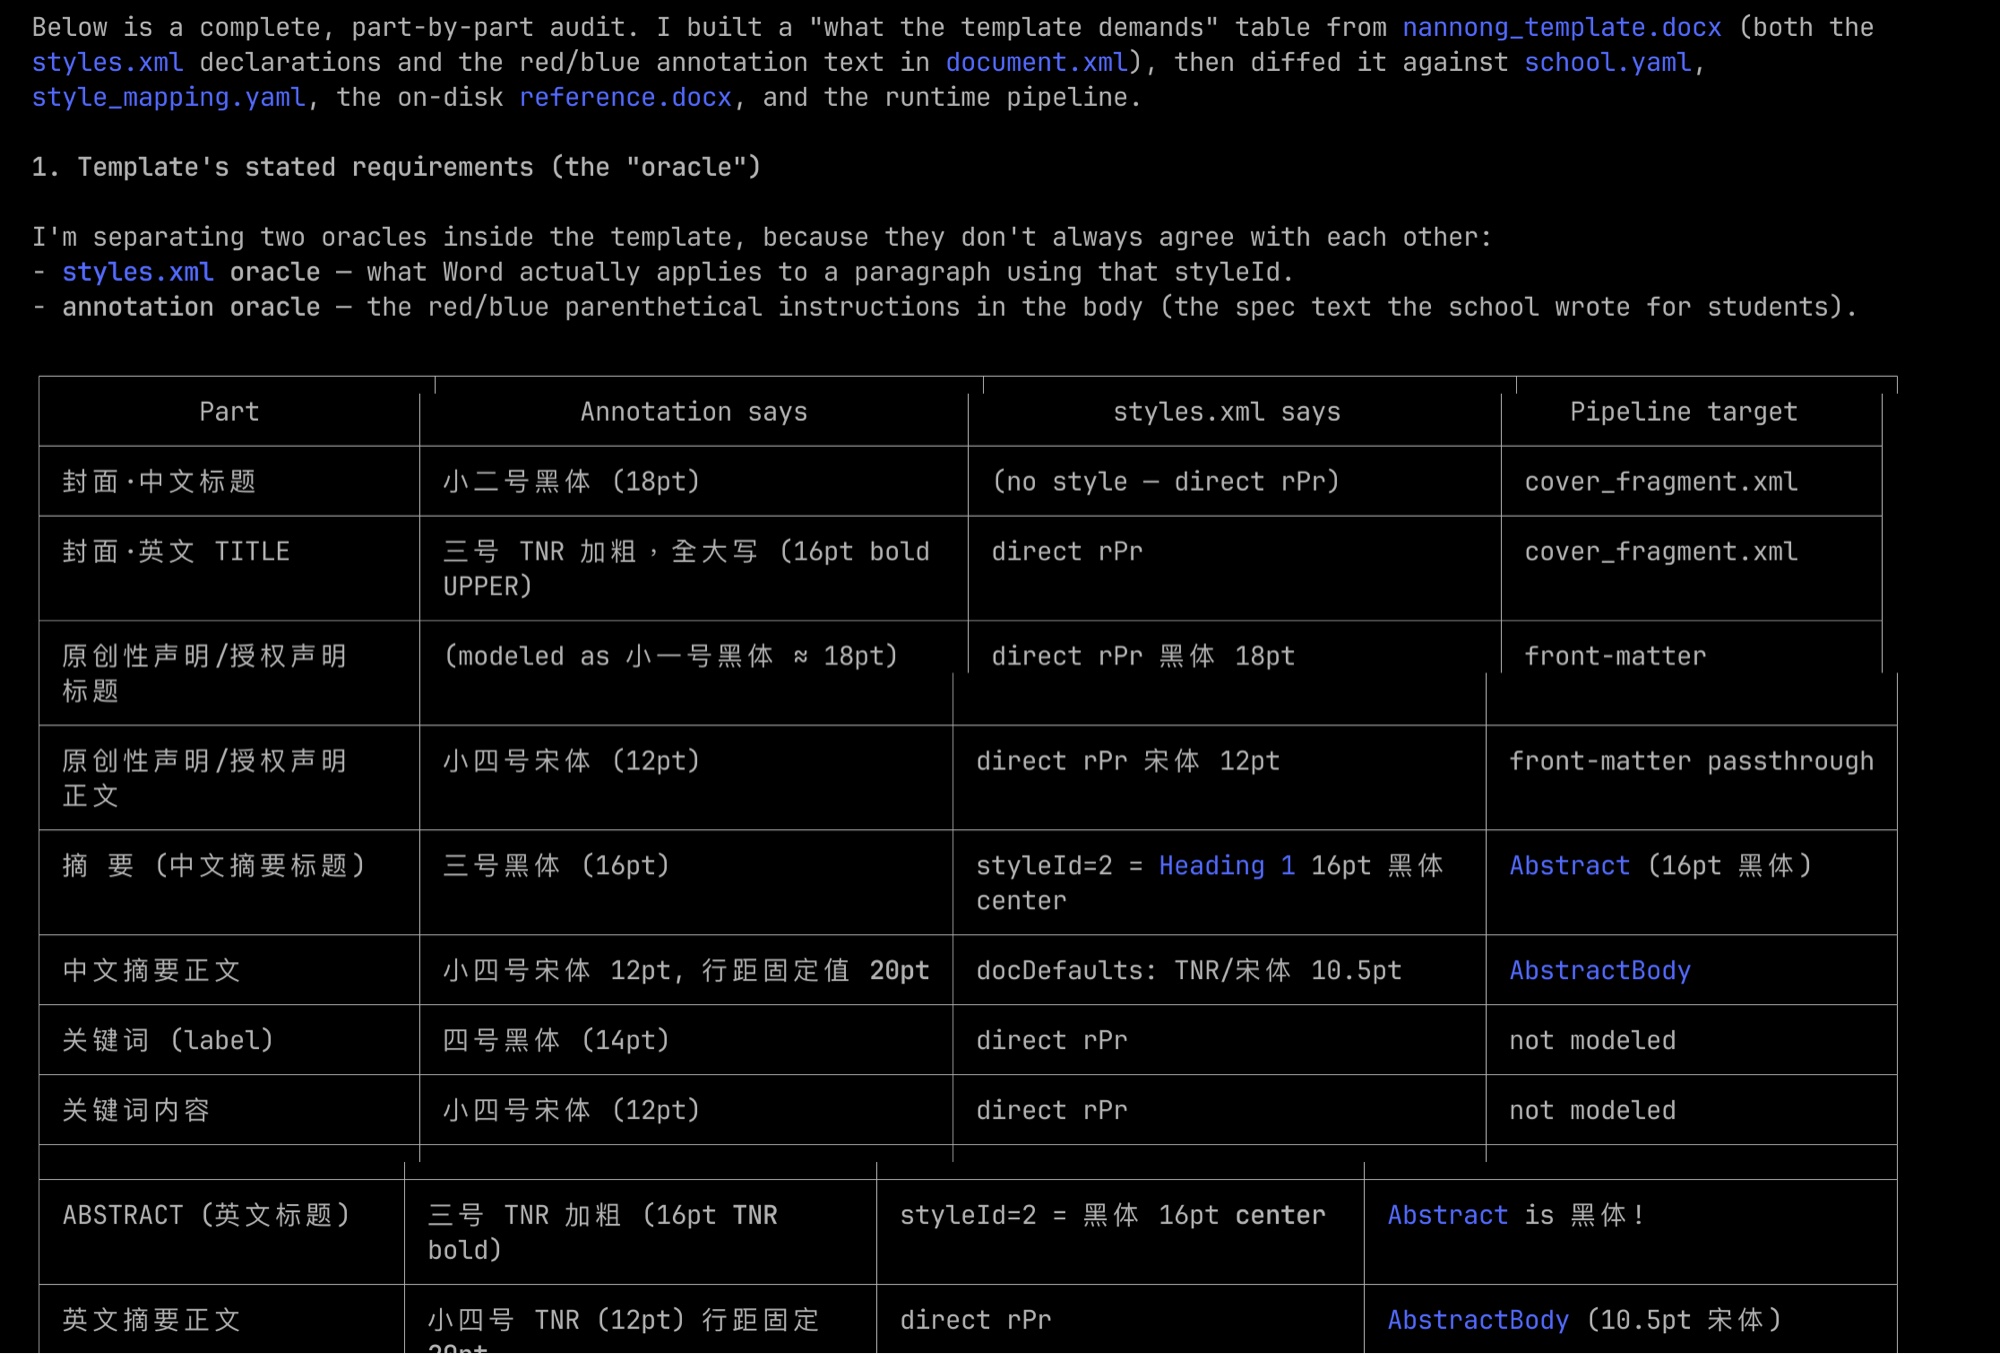
Task: Click the 'annotation oracle' bullet text
Action: pyautogui.click(x=191, y=307)
